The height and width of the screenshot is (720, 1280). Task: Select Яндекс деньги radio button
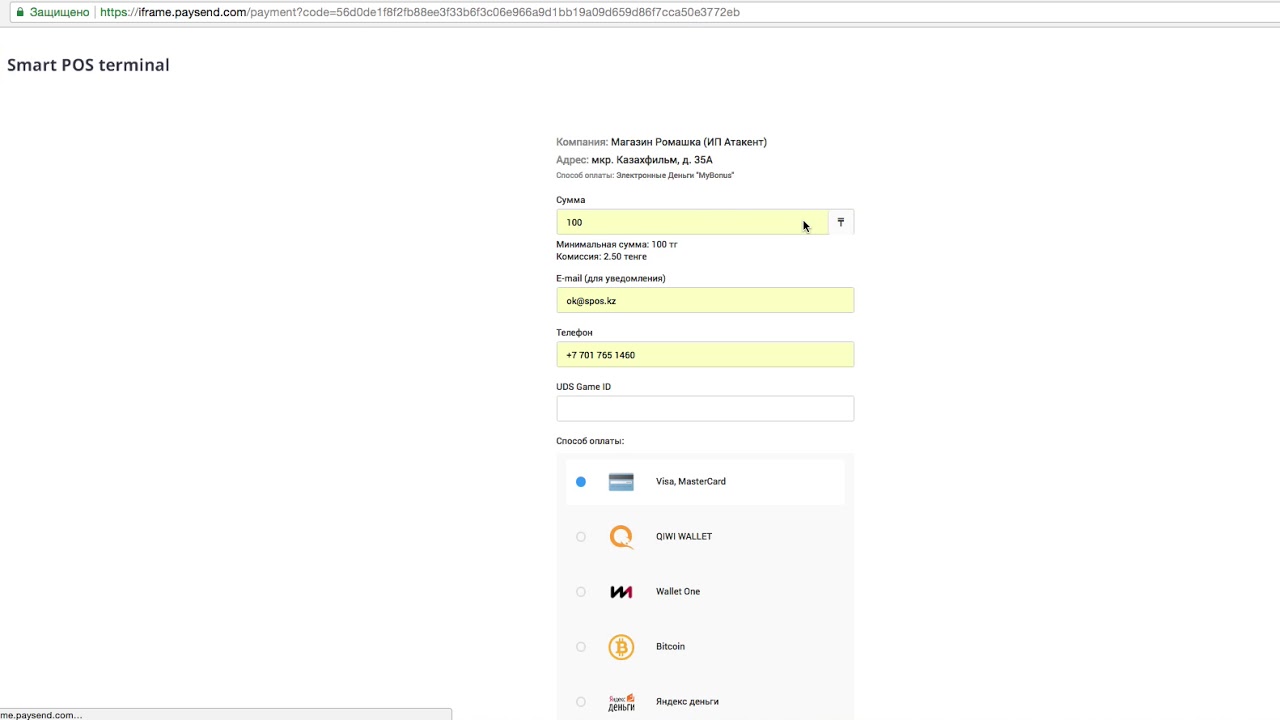(581, 702)
